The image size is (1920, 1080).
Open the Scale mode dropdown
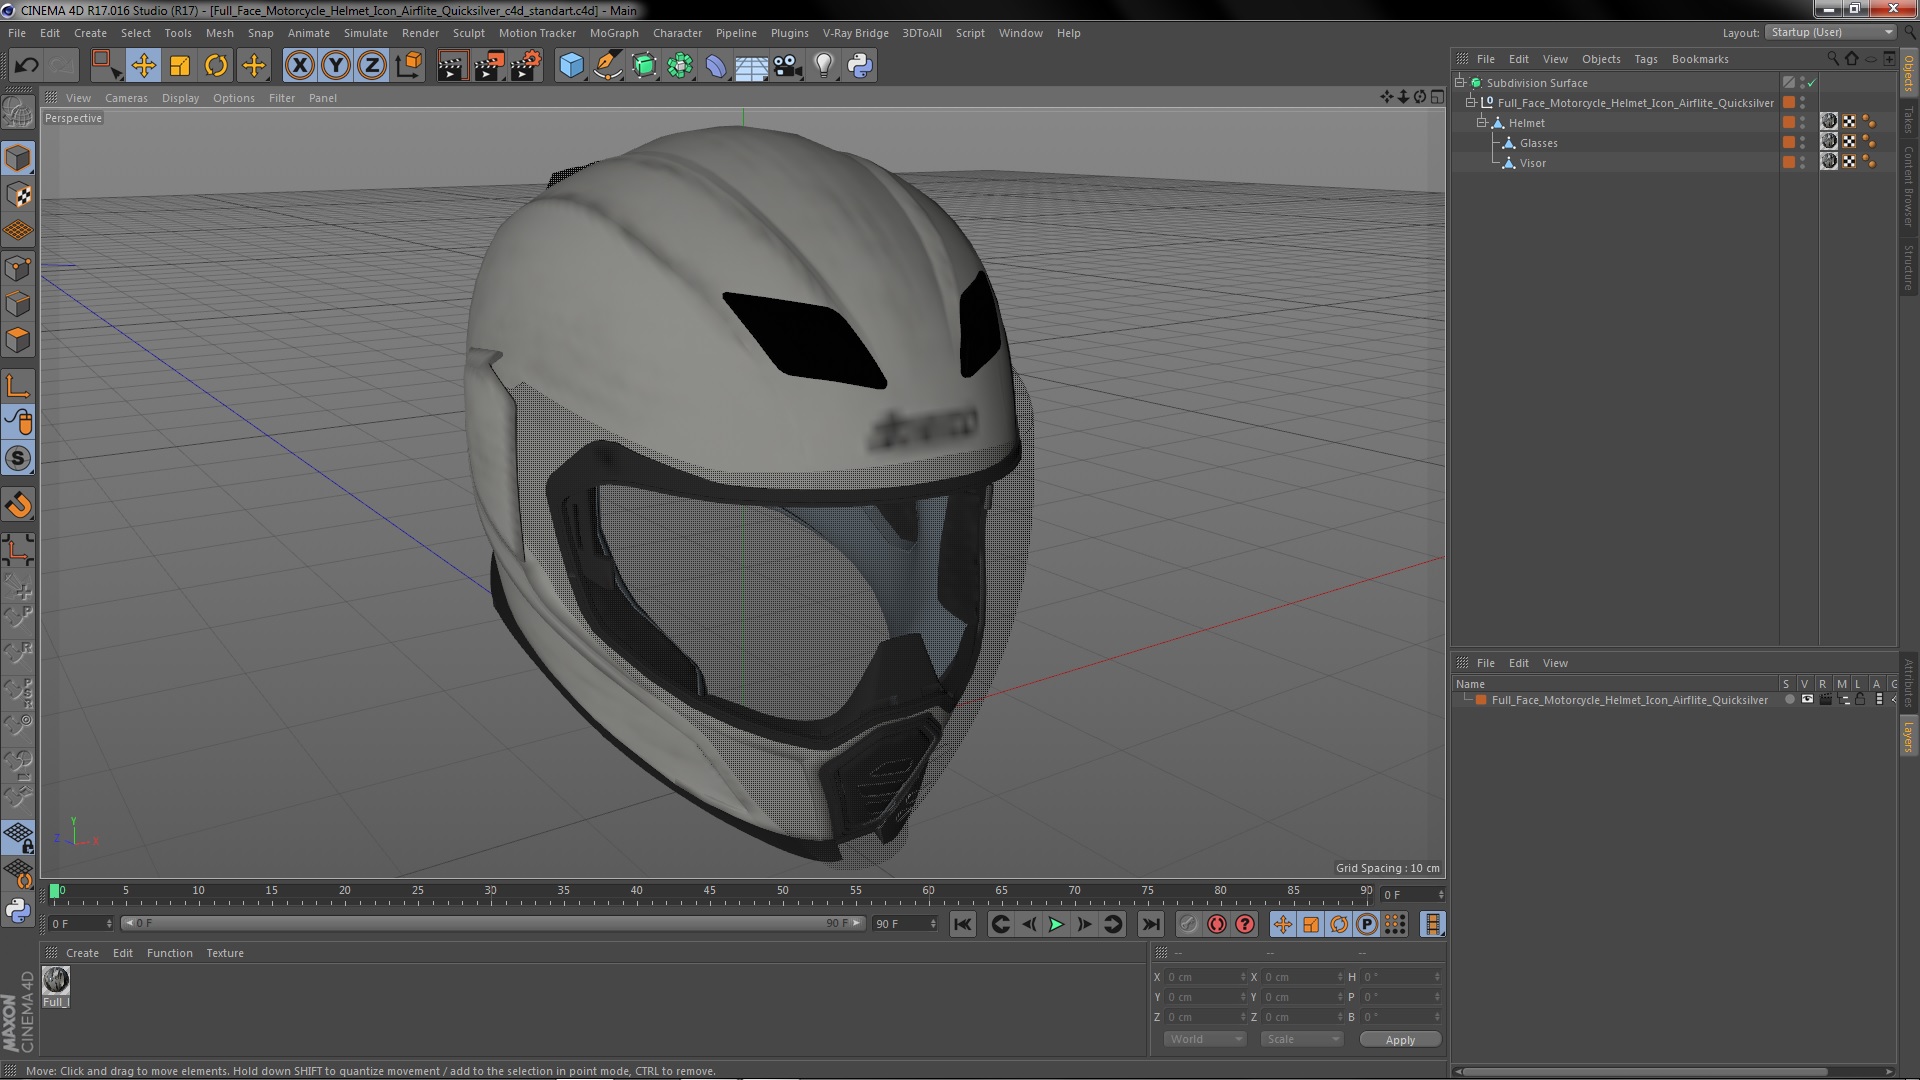click(1301, 1039)
